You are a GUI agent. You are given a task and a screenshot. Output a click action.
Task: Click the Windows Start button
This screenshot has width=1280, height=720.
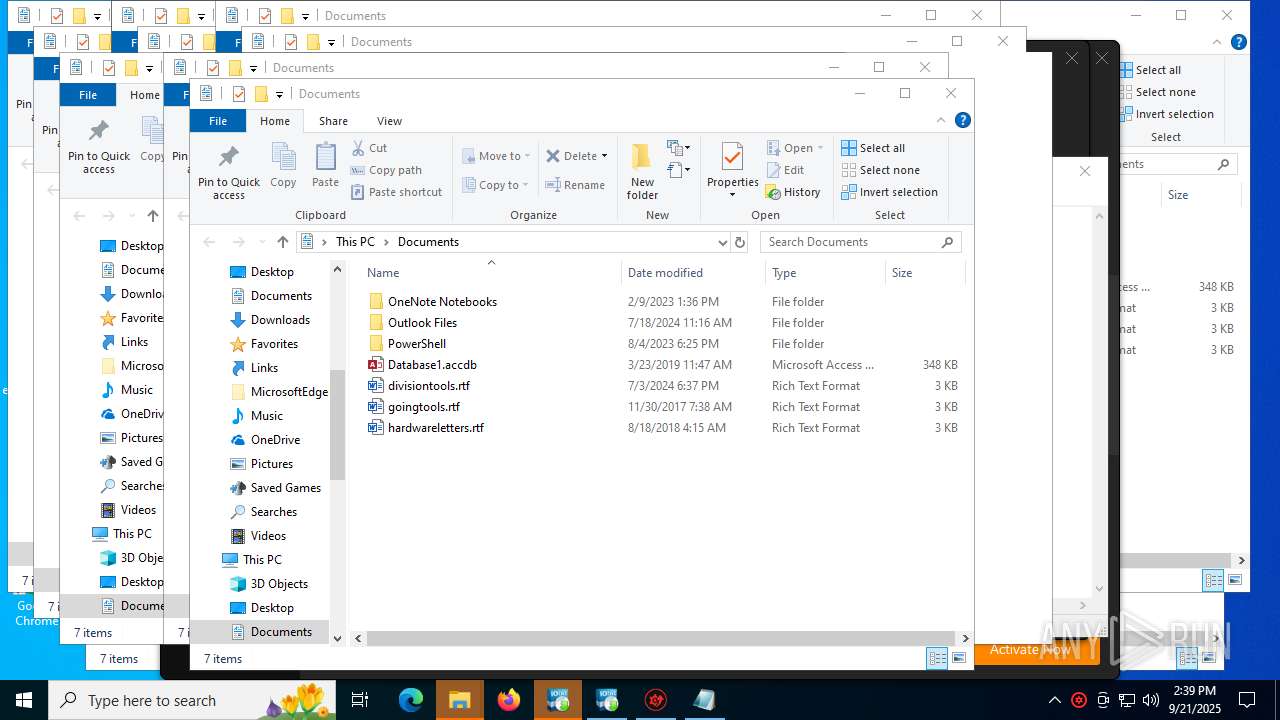click(24, 700)
